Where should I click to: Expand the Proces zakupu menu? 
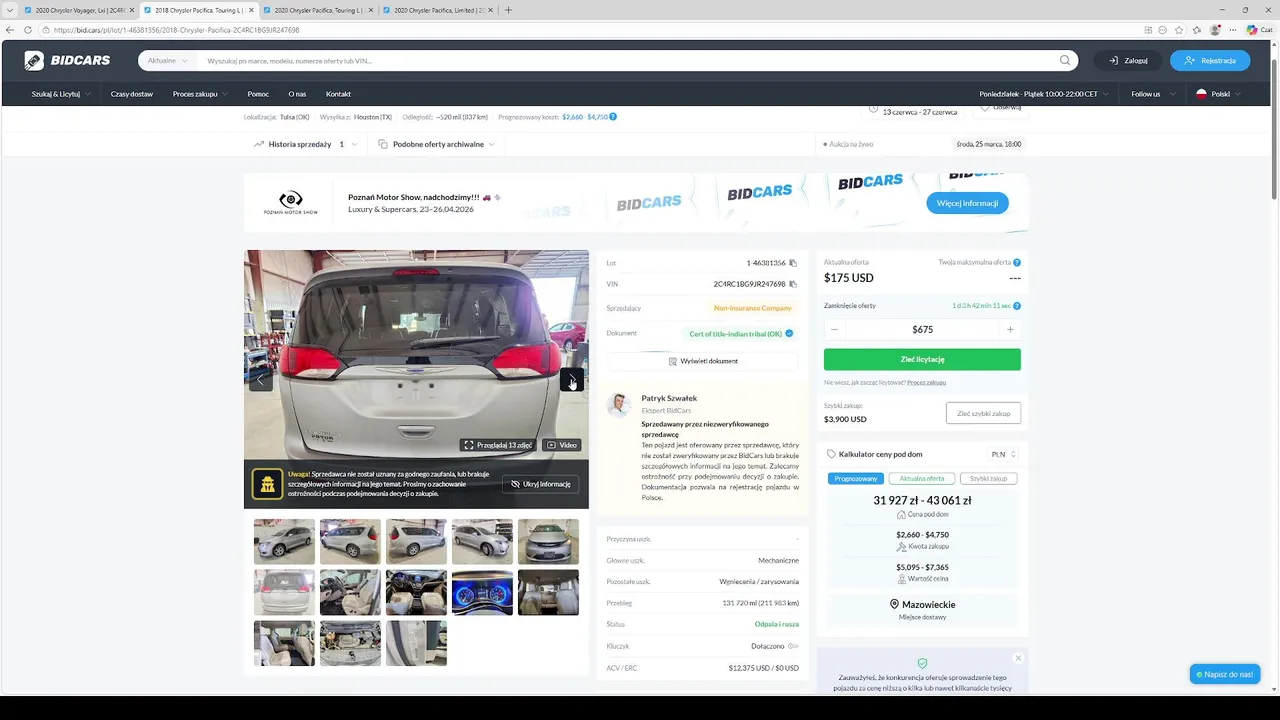click(x=200, y=94)
